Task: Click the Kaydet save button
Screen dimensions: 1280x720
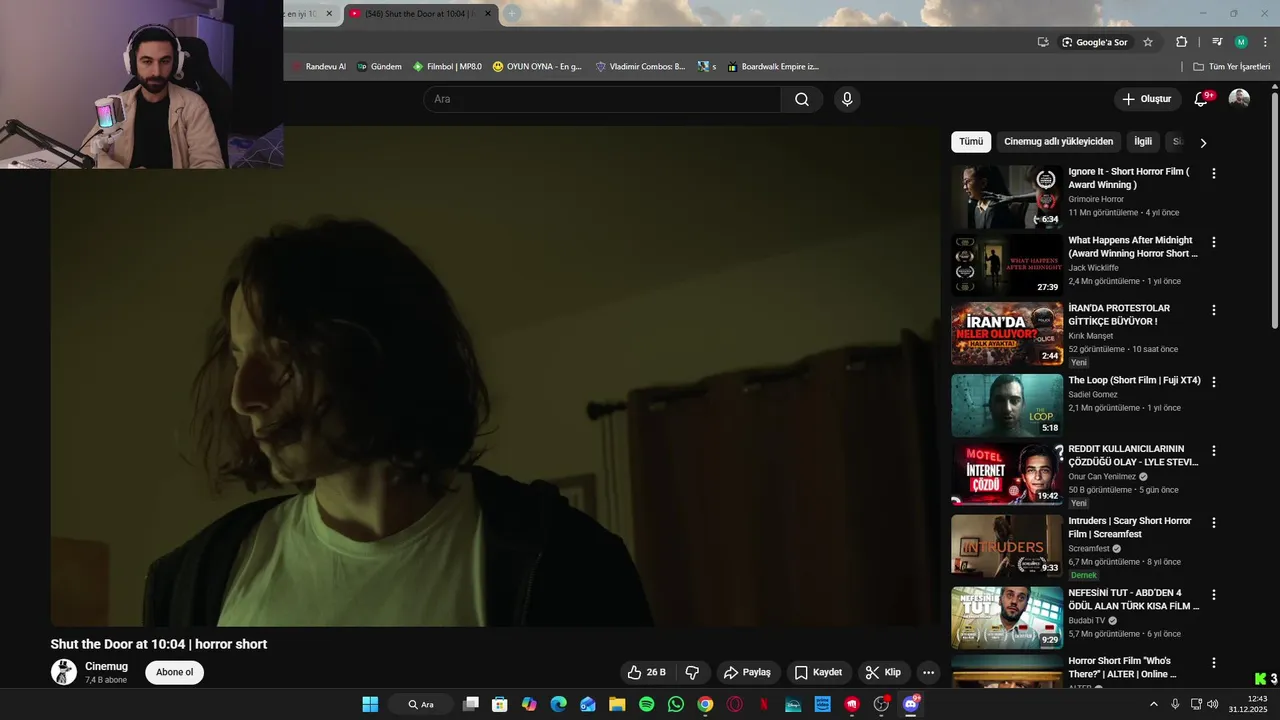Action: [818, 672]
